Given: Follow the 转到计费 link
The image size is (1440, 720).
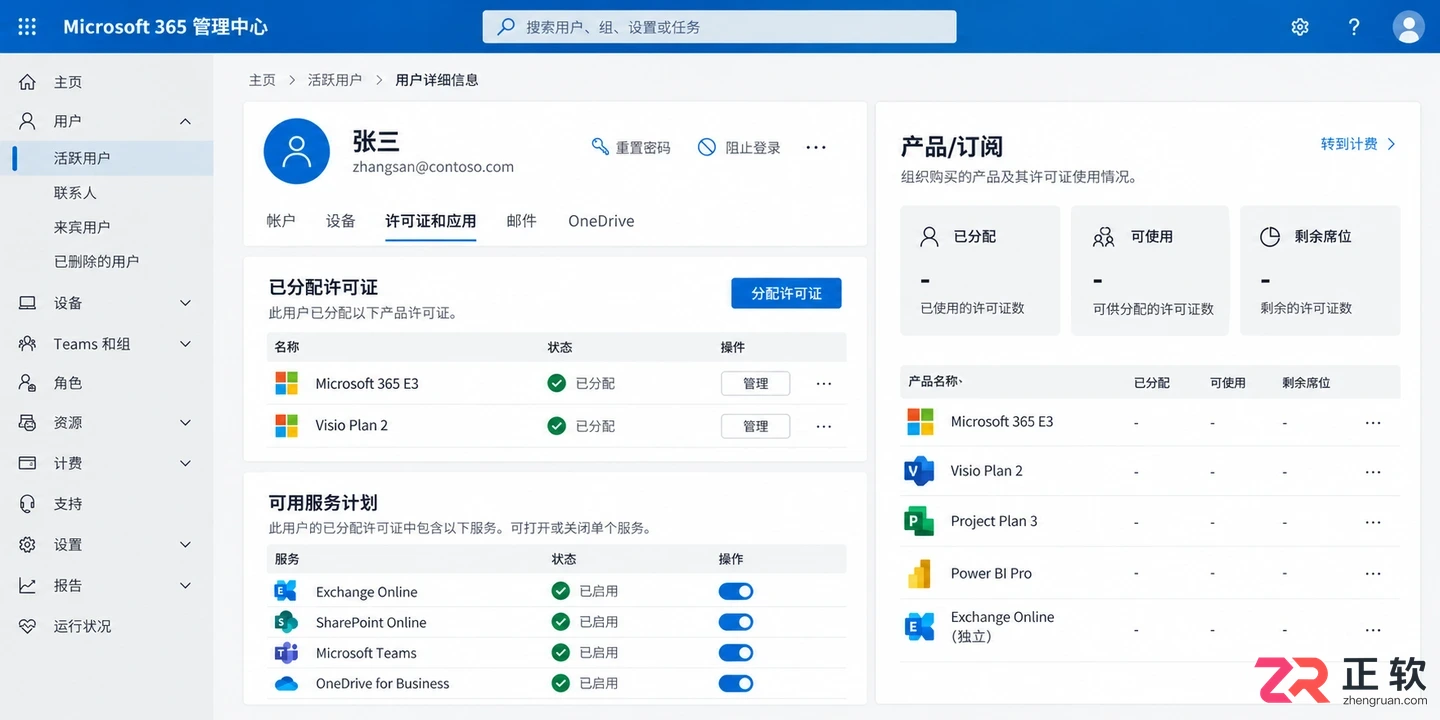Looking at the screenshot, I should coord(1358,144).
